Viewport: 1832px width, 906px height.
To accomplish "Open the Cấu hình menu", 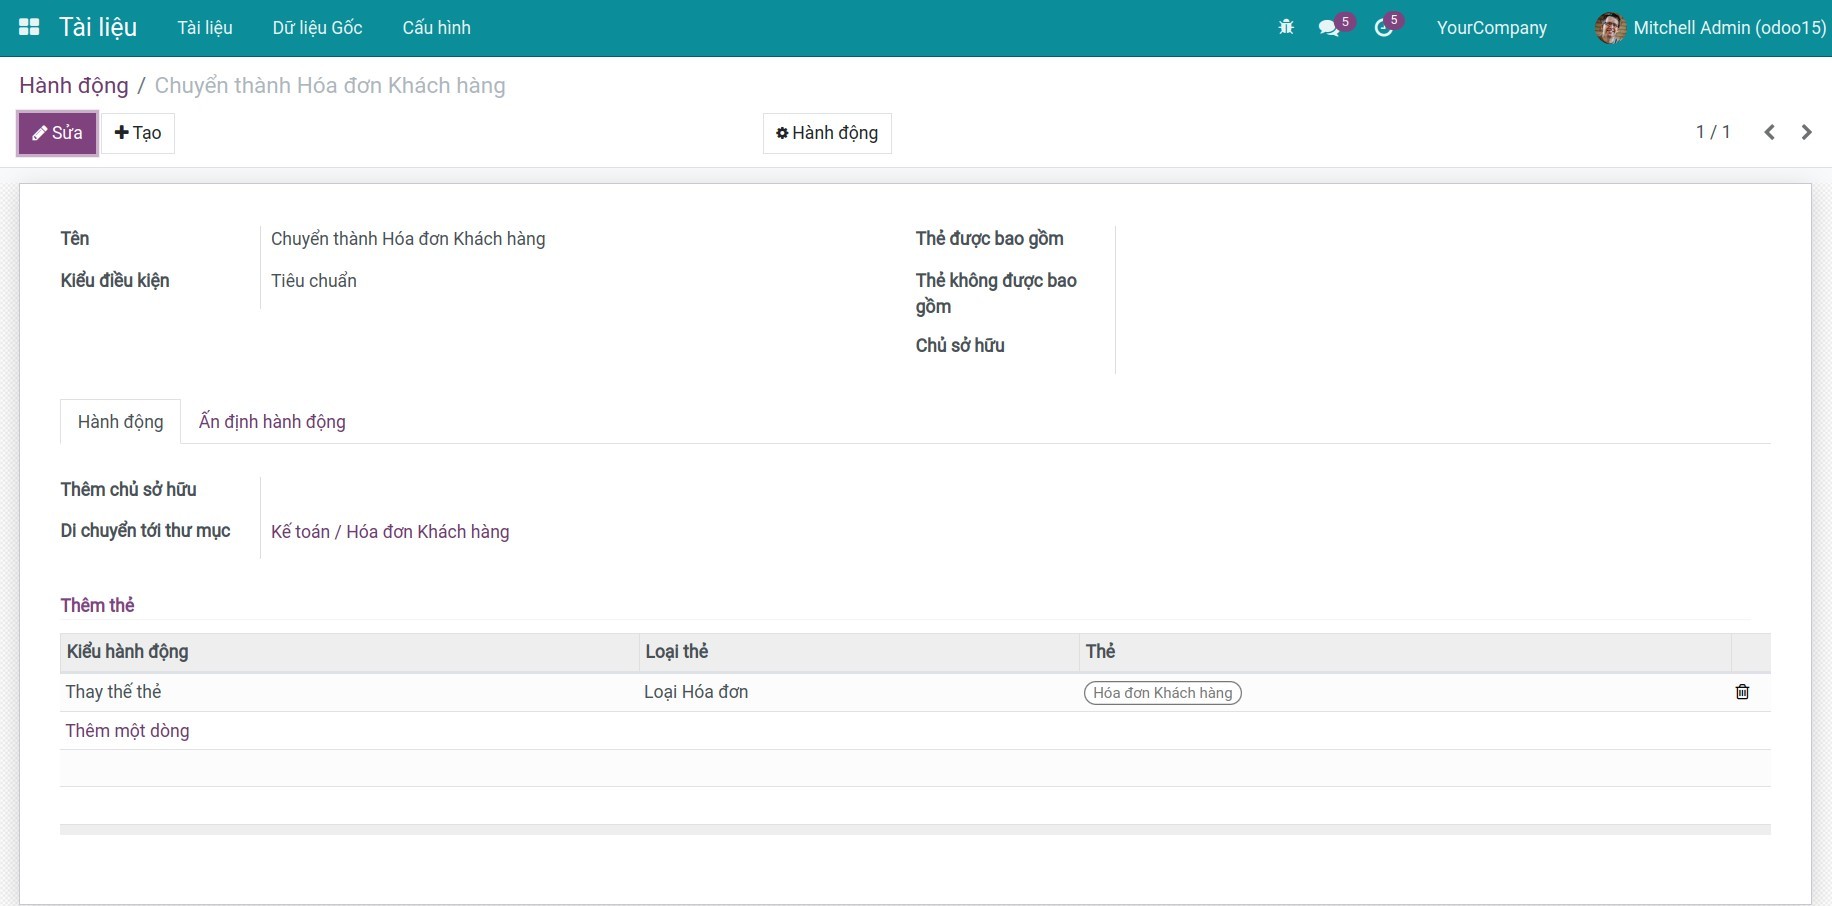I will click(436, 28).
